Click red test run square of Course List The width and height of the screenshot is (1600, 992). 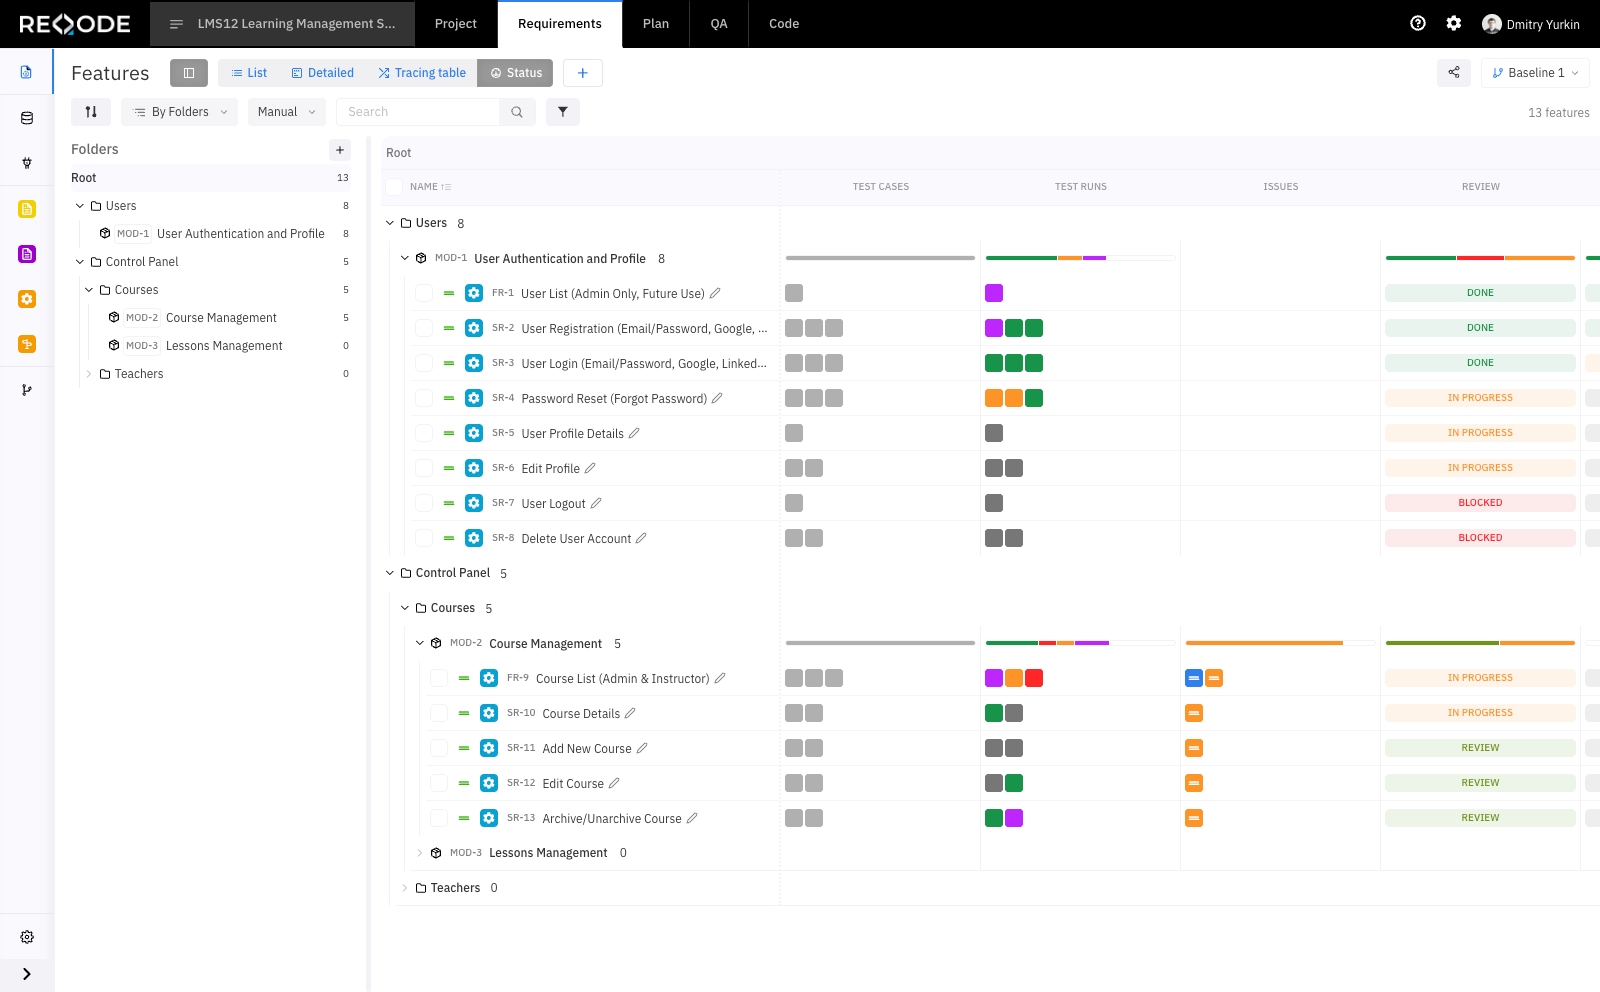pyautogui.click(x=1034, y=678)
